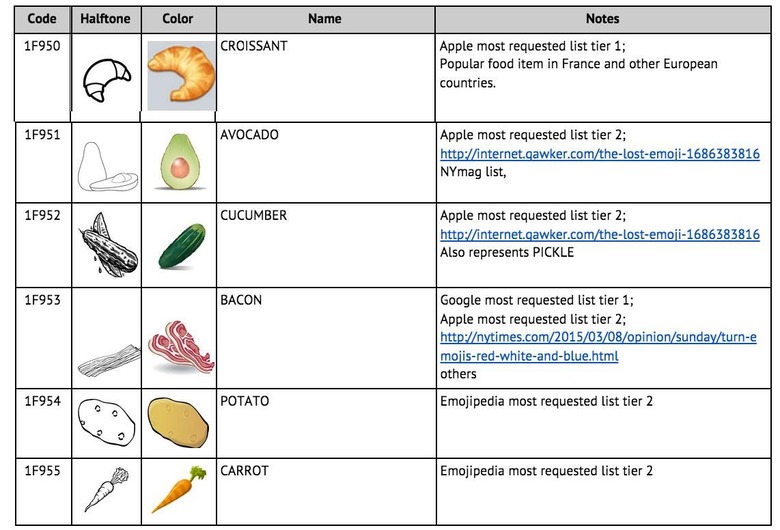The image size is (780, 530).
Task: Click the halftone avocado sketch
Action: click(107, 167)
